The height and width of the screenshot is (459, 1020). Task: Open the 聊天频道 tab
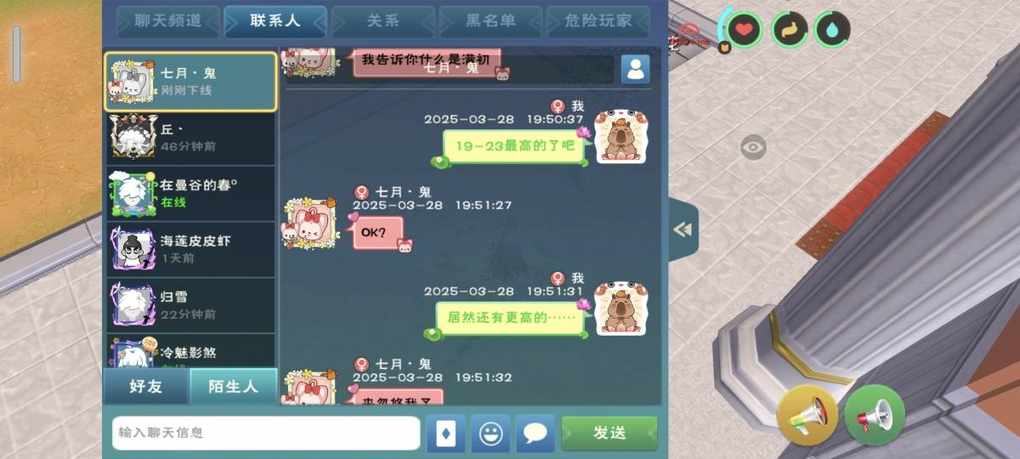click(x=168, y=21)
